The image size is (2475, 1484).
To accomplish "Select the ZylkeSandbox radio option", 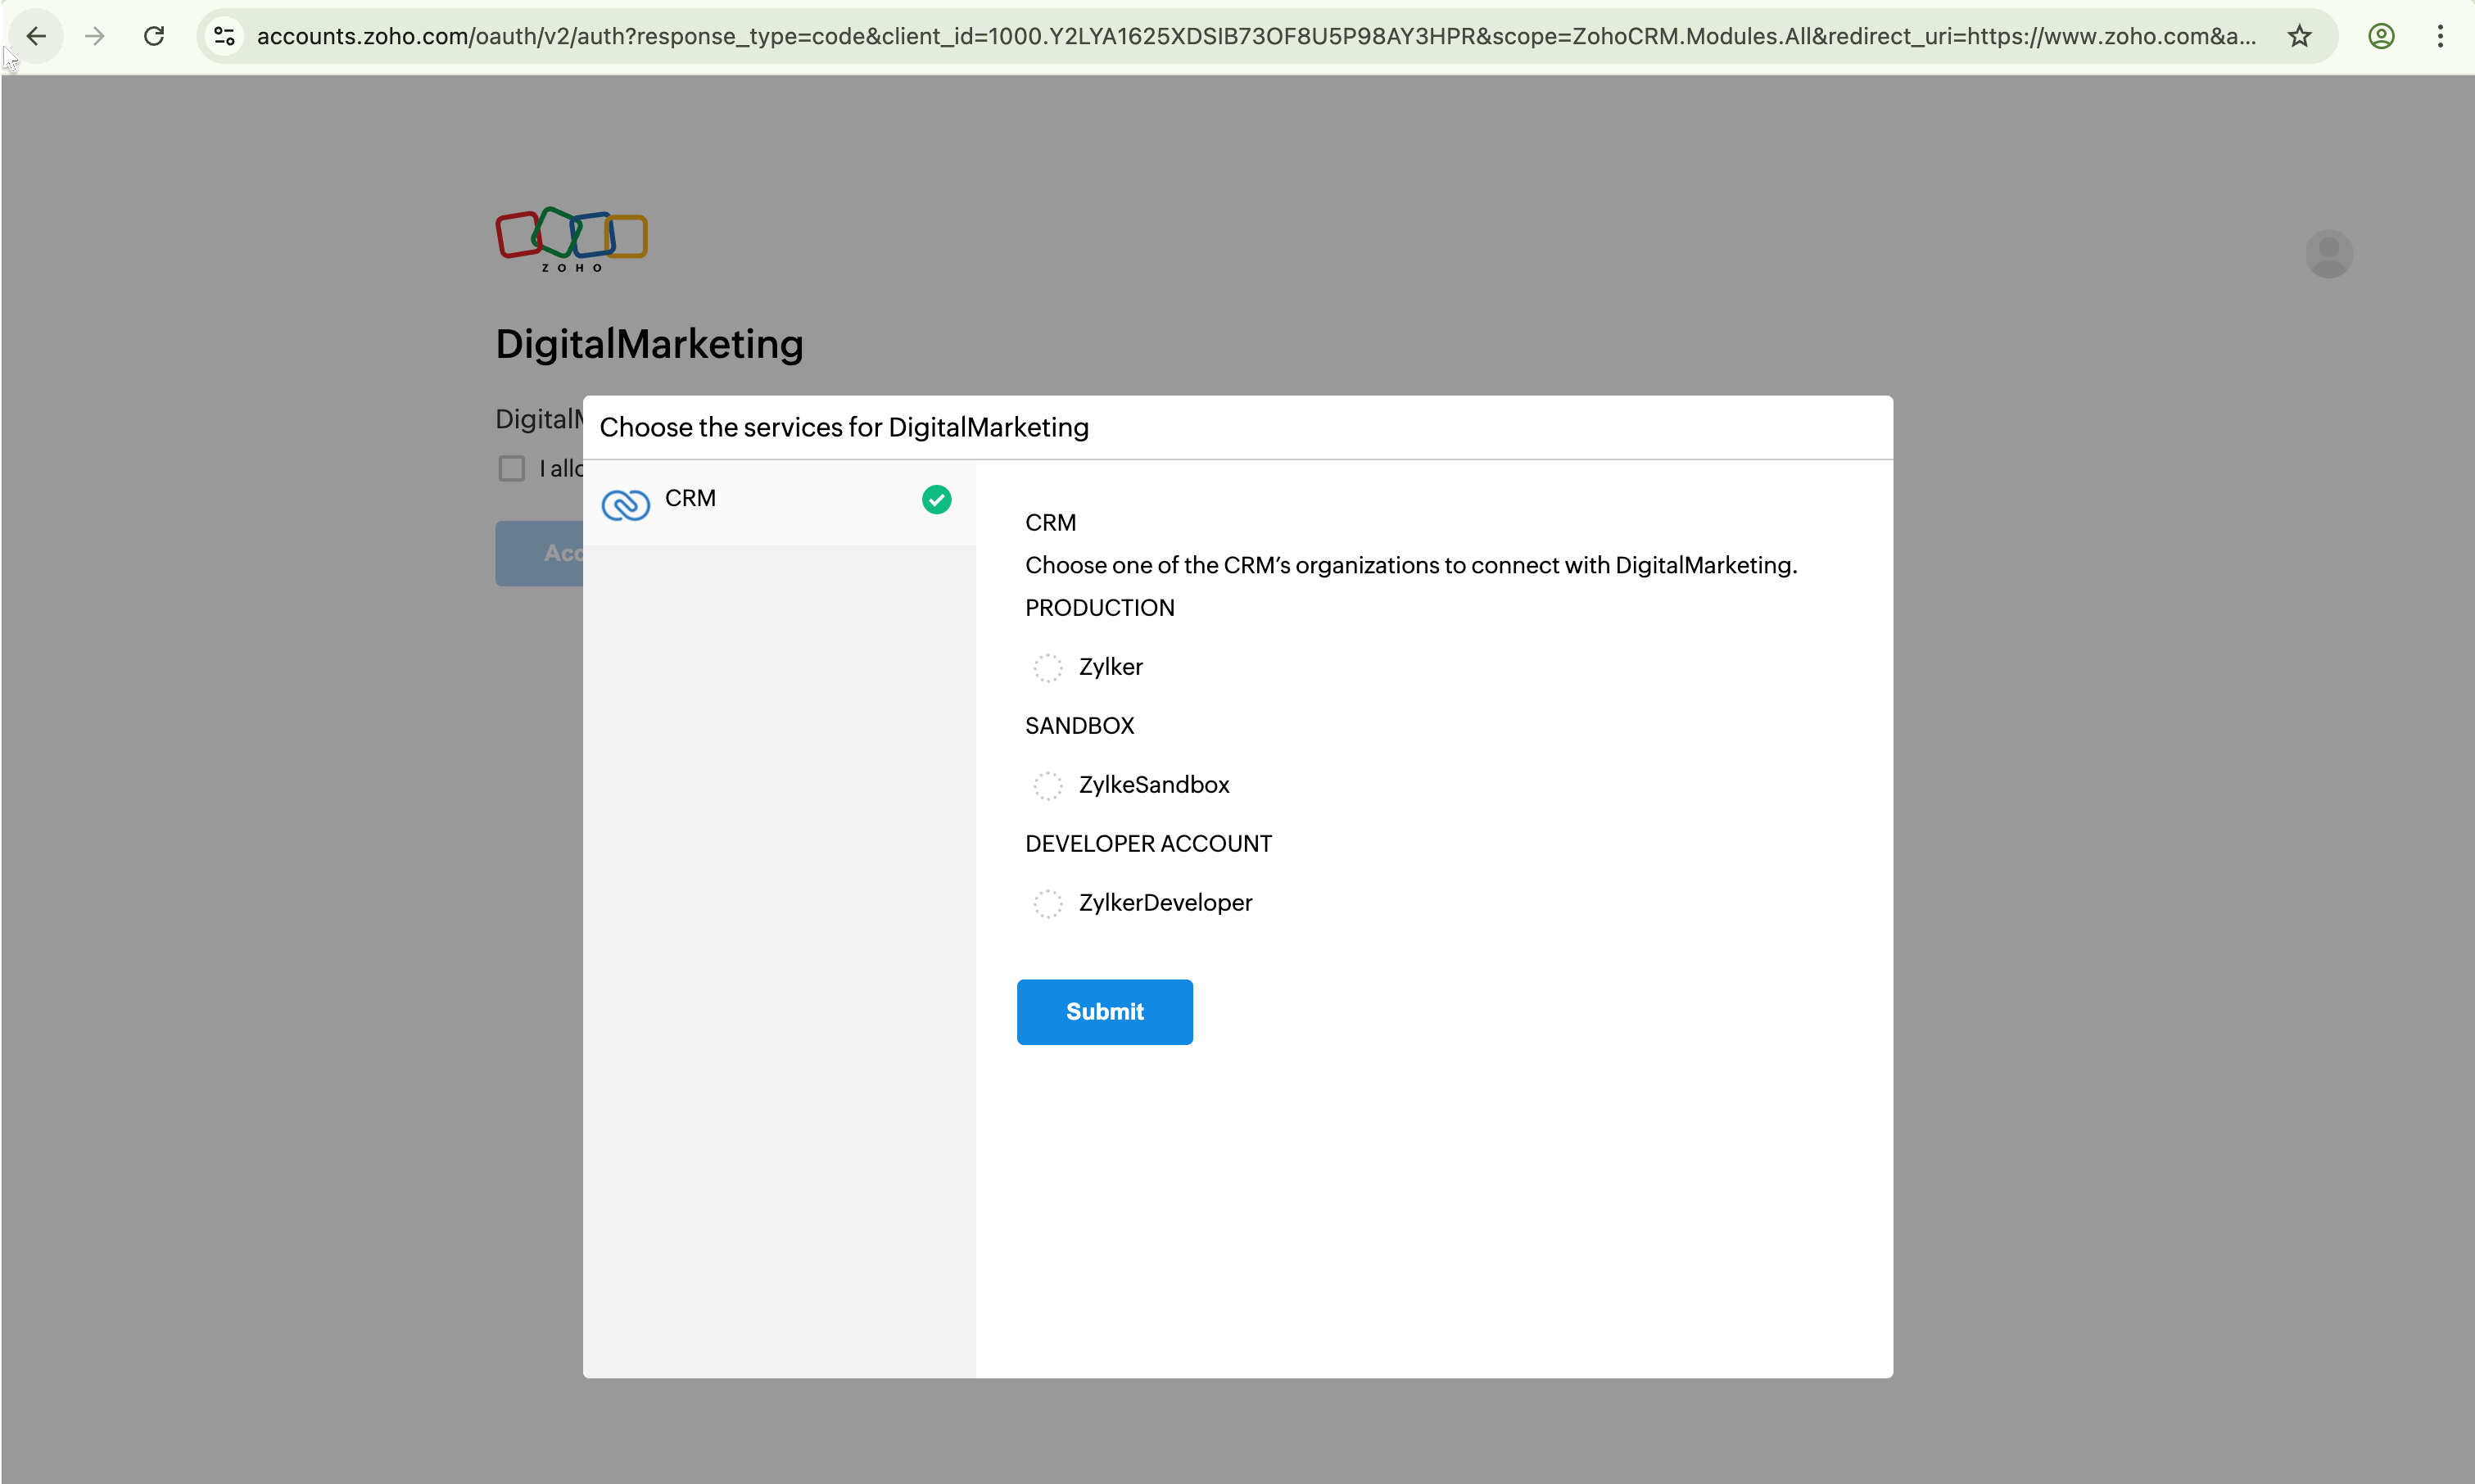I will pyautogui.click(x=1047, y=786).
